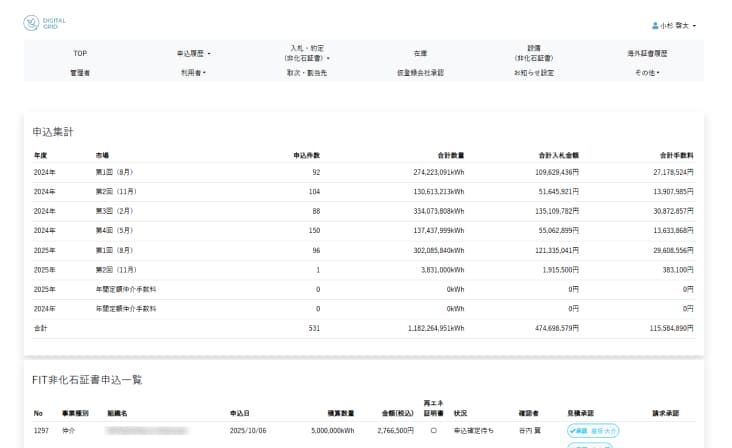This screenshot has height=448, width=732.
Task: Click the checkmark icon in the 承認 badge
Action: pyautogui.click(x=573, y=430)
